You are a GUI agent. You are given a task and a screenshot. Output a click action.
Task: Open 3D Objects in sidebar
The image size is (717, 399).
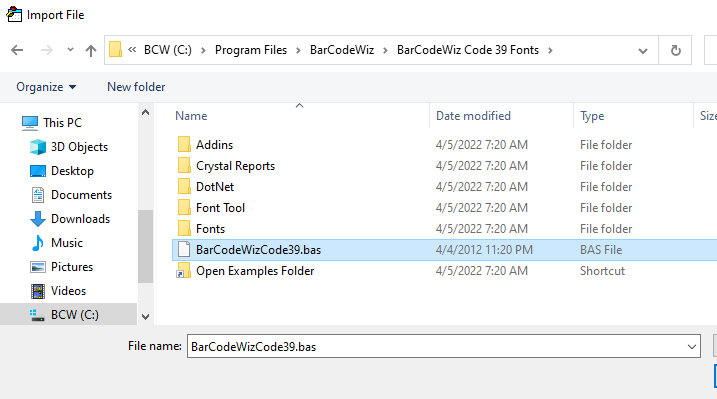(79, 147)
